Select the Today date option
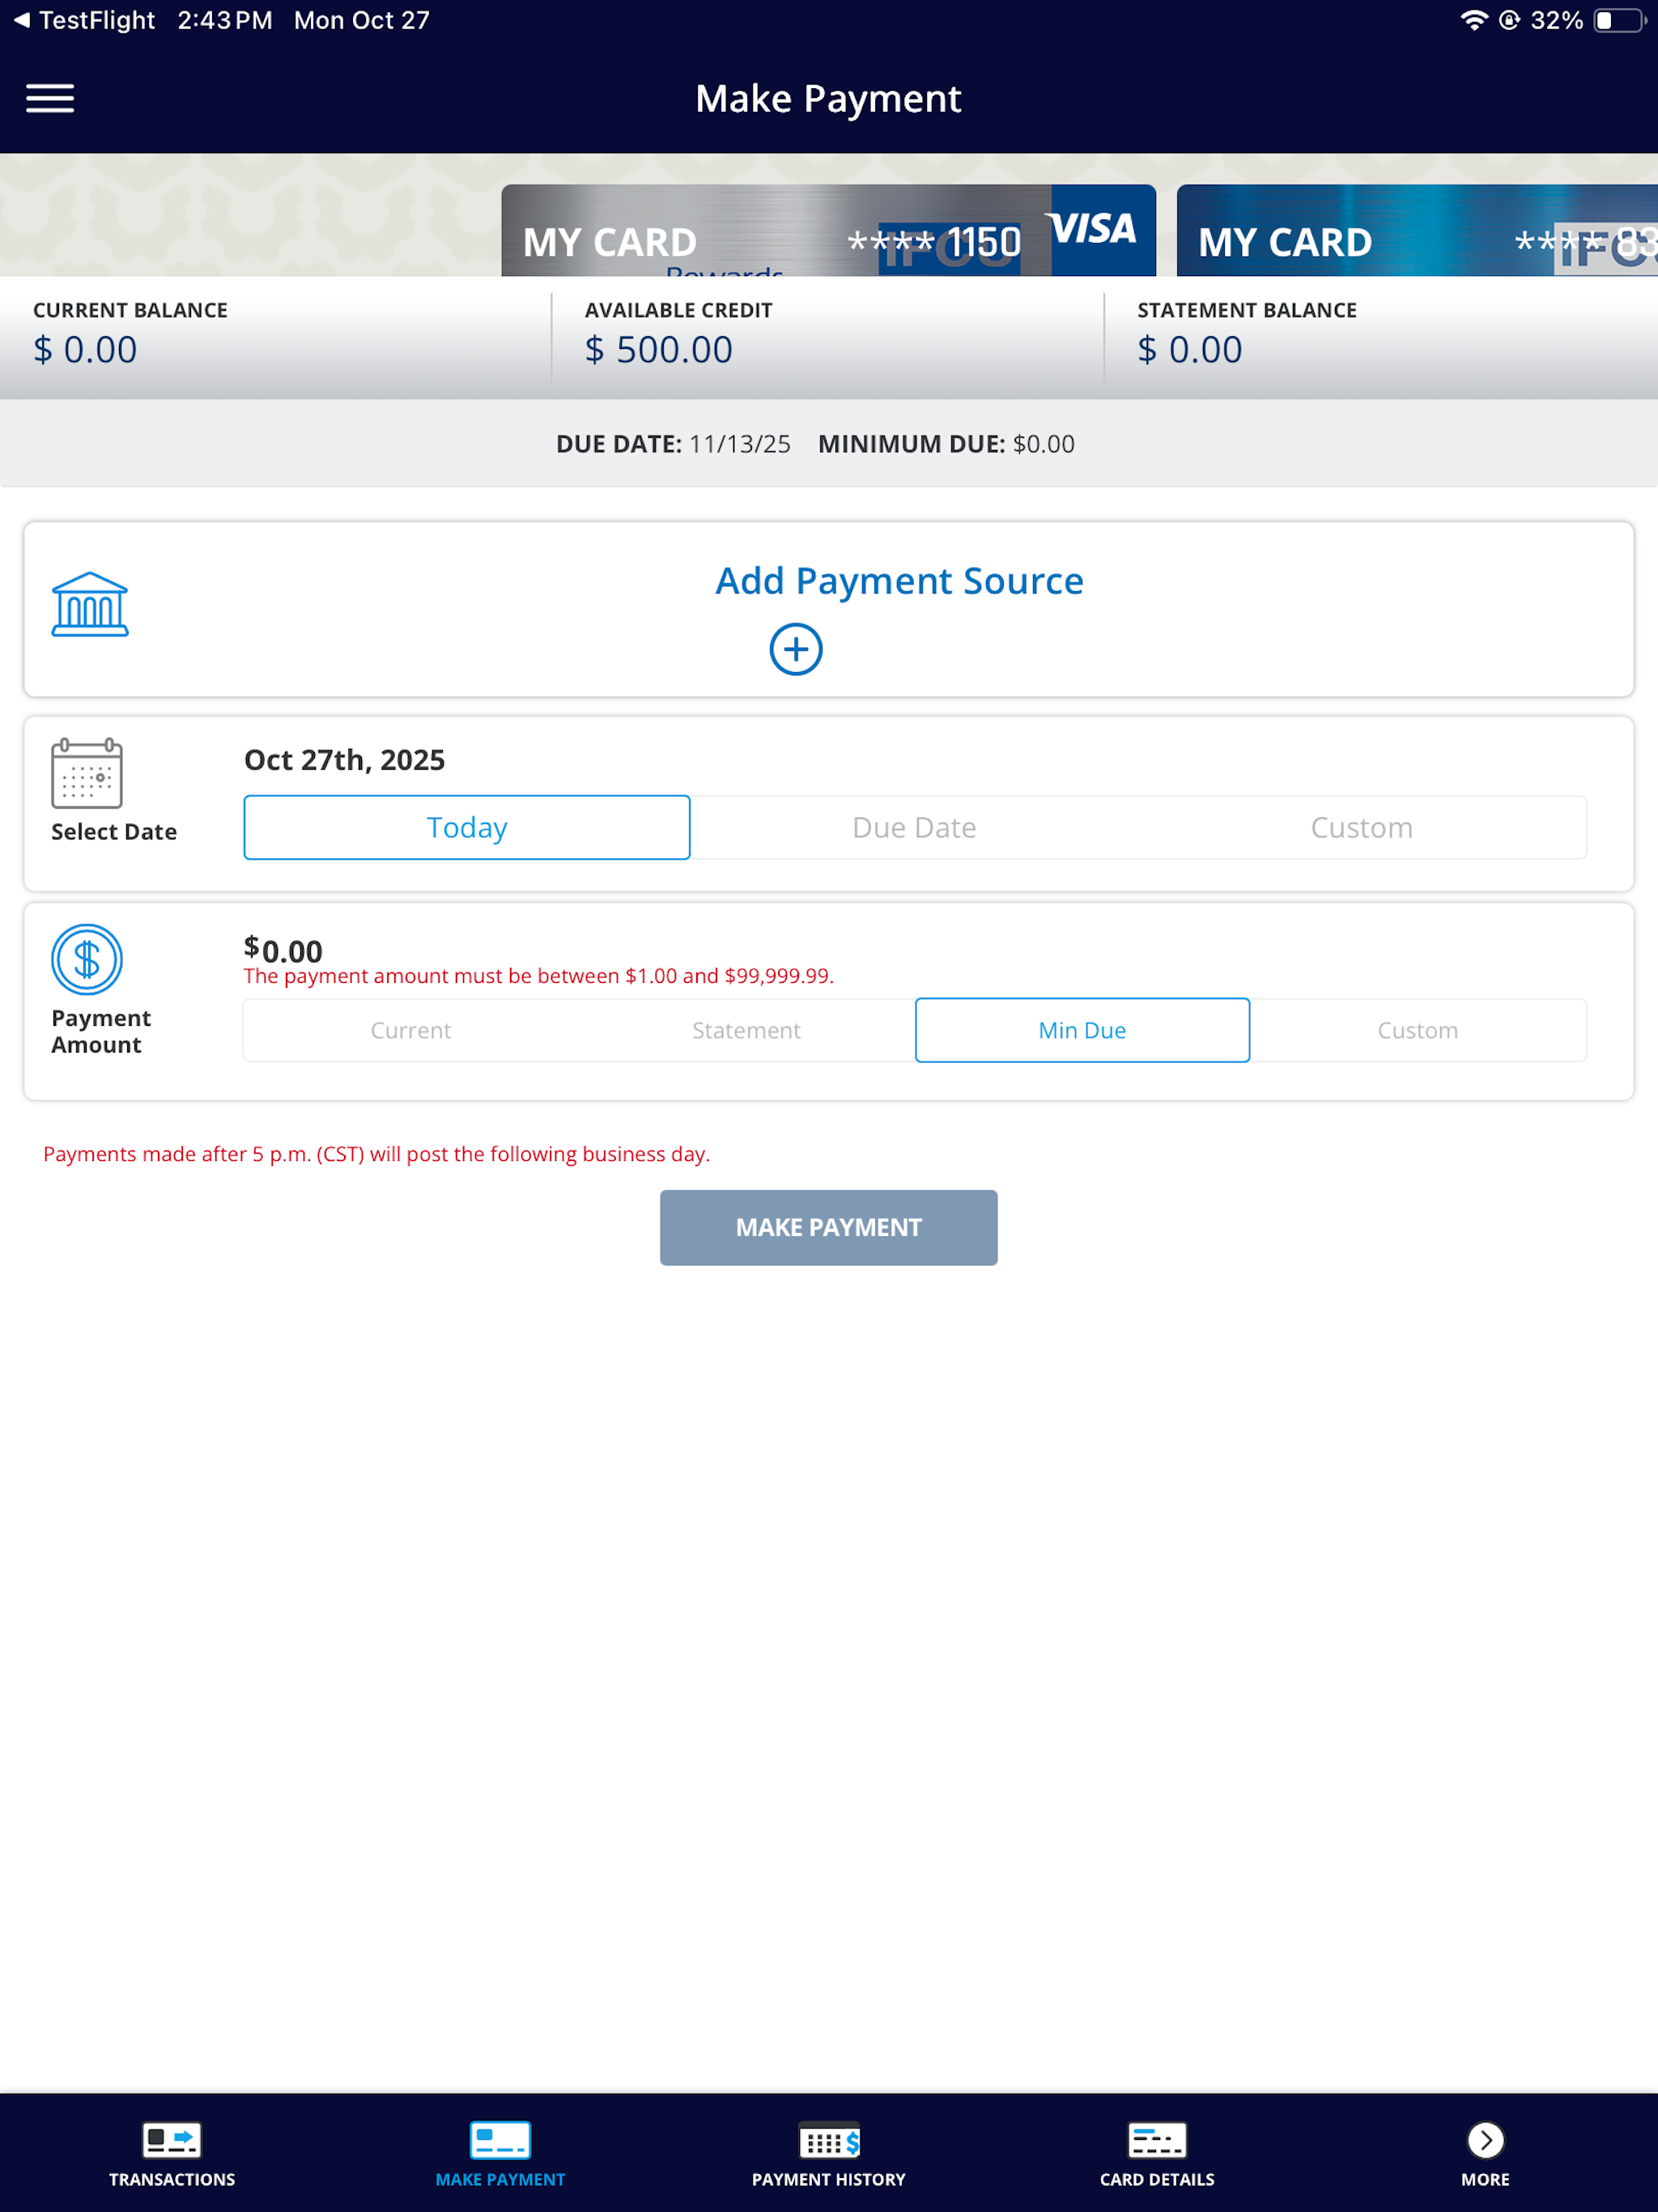The width and height of the screenshot is (1658, 2212). pyautogui.click(x=467, y=827)
